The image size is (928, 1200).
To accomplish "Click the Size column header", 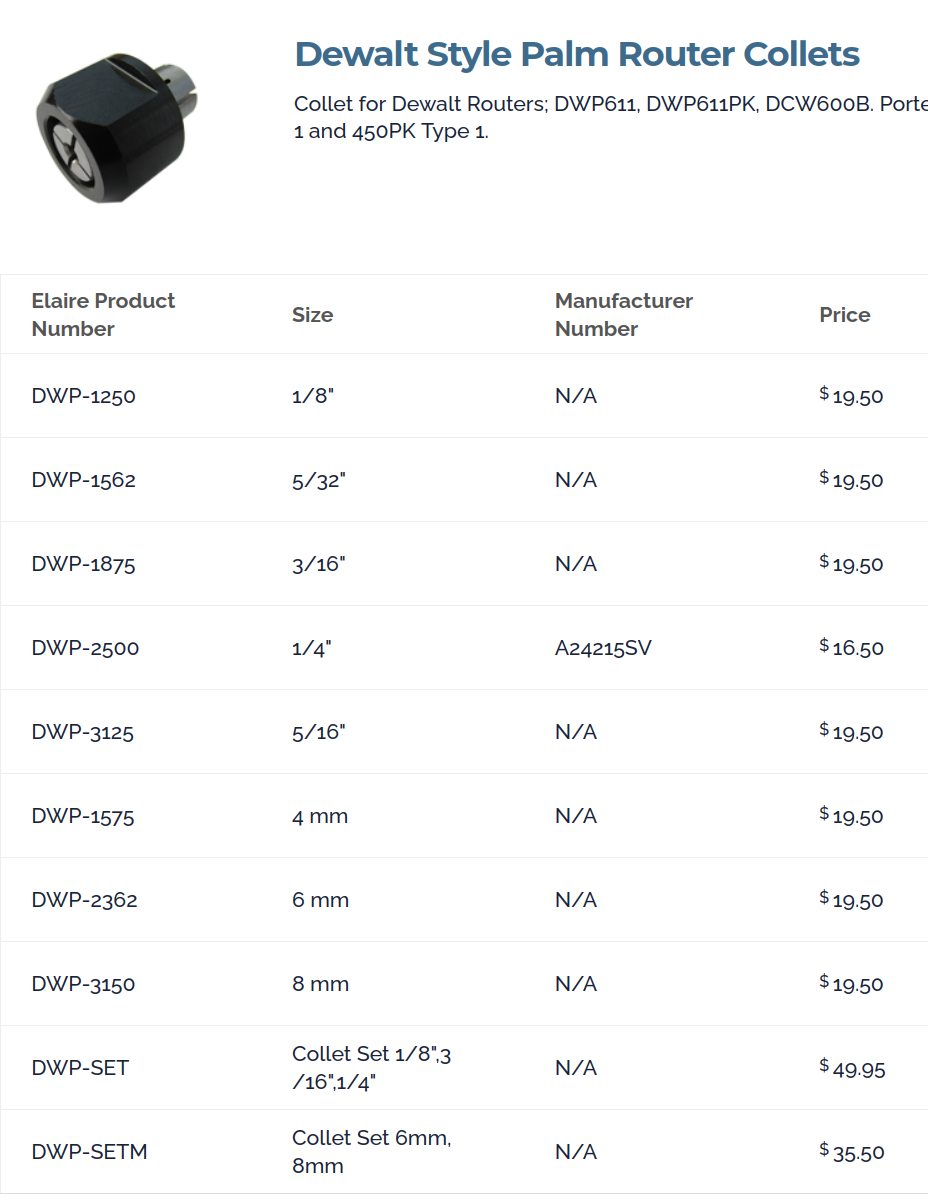I will click(312, 315).
